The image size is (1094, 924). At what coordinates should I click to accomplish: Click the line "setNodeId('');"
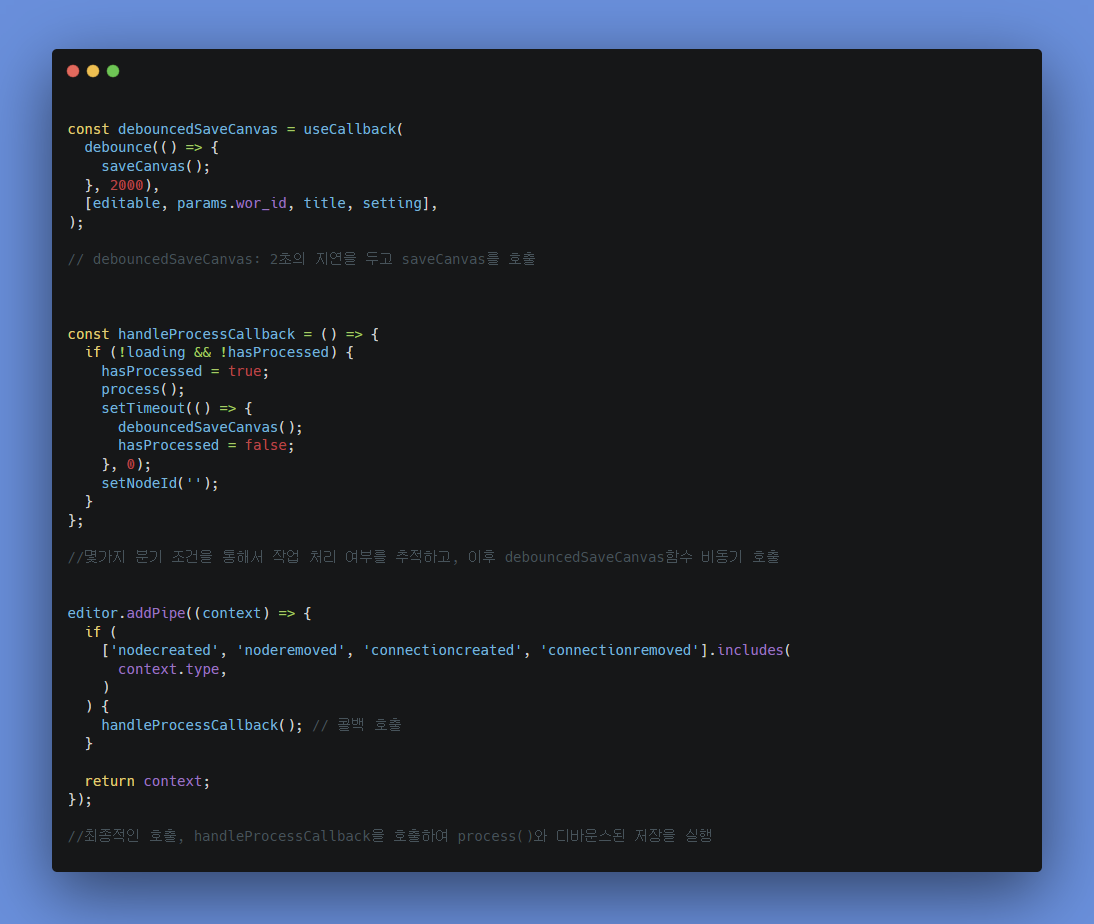(x=160, y=483)
